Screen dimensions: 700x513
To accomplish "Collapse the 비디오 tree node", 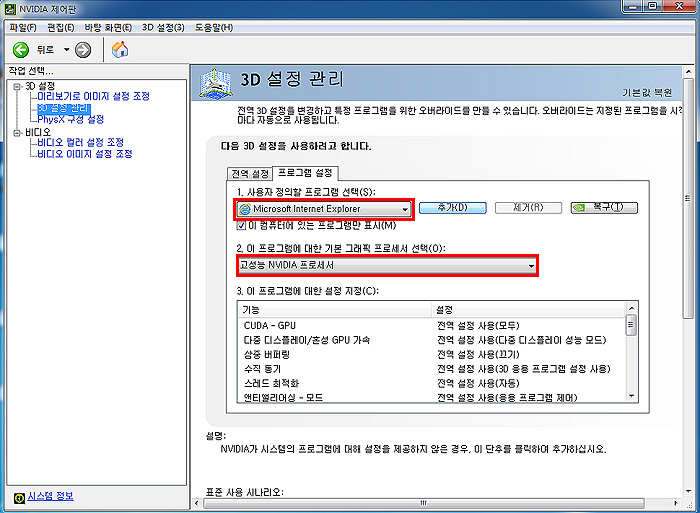I will (17, 133).
